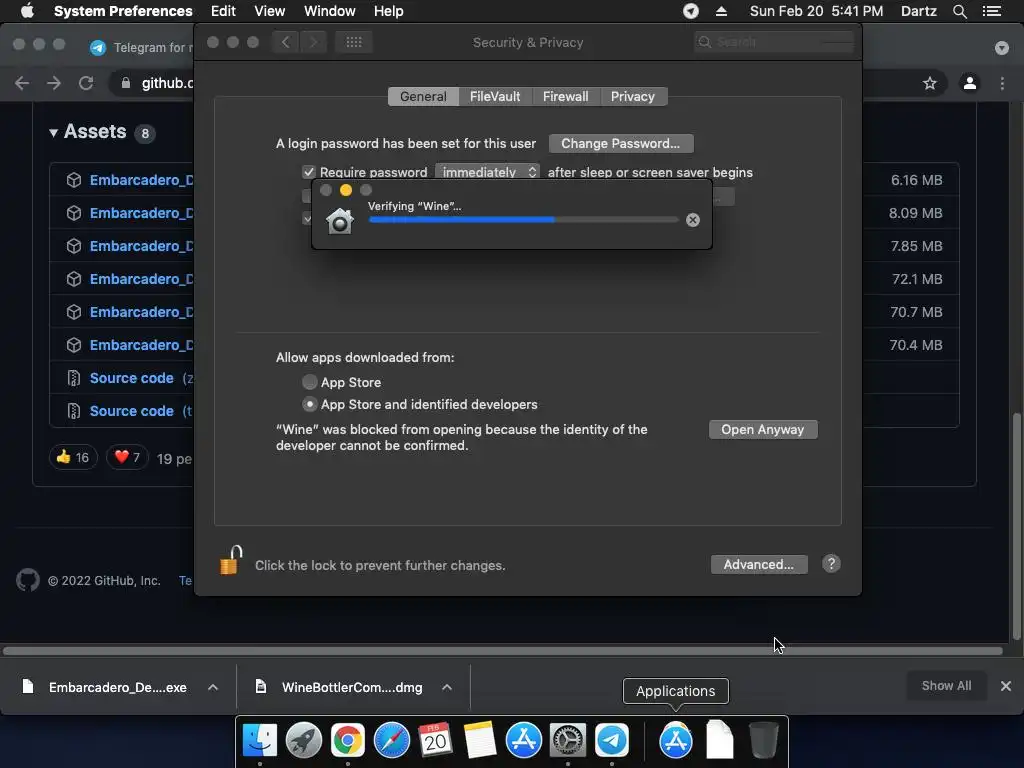
Task: Toggle Require password checkbox
Action: pos(308,172)
